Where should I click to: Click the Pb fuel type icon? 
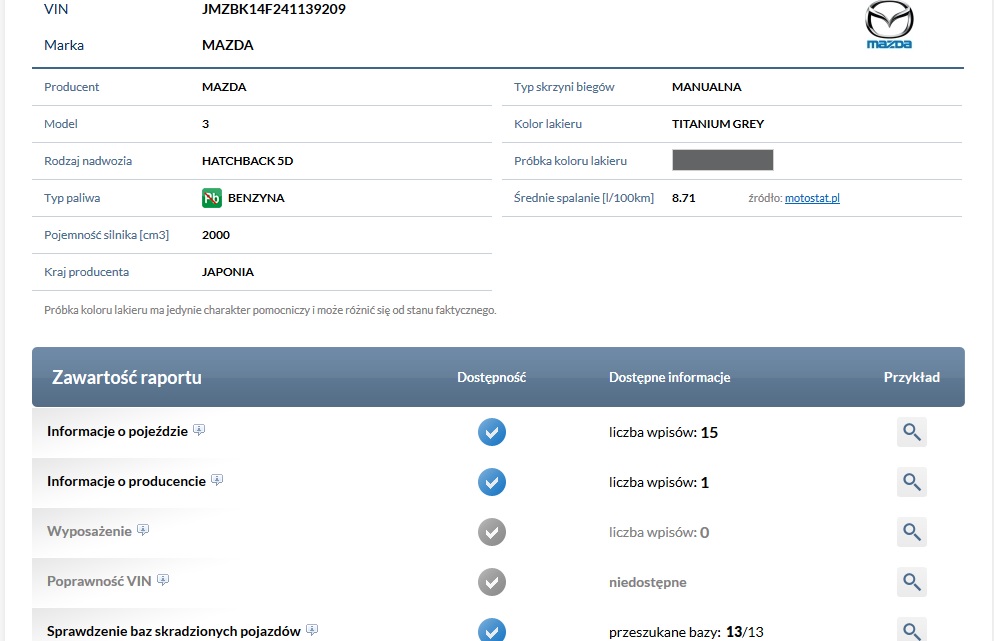(x=211, y=198)
